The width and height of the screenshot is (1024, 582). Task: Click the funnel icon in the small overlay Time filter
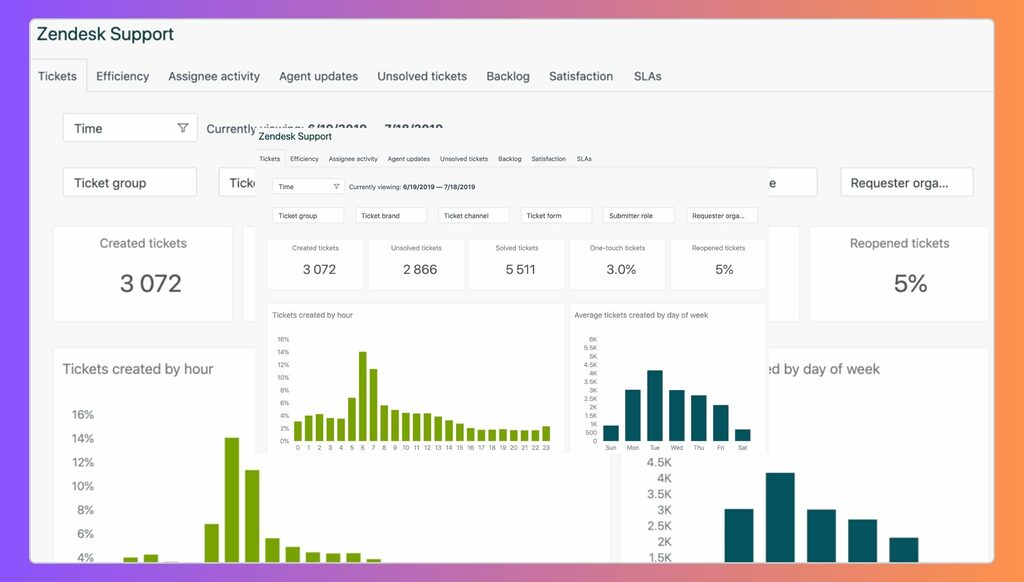pyautogui.click(x=336, y=187)
